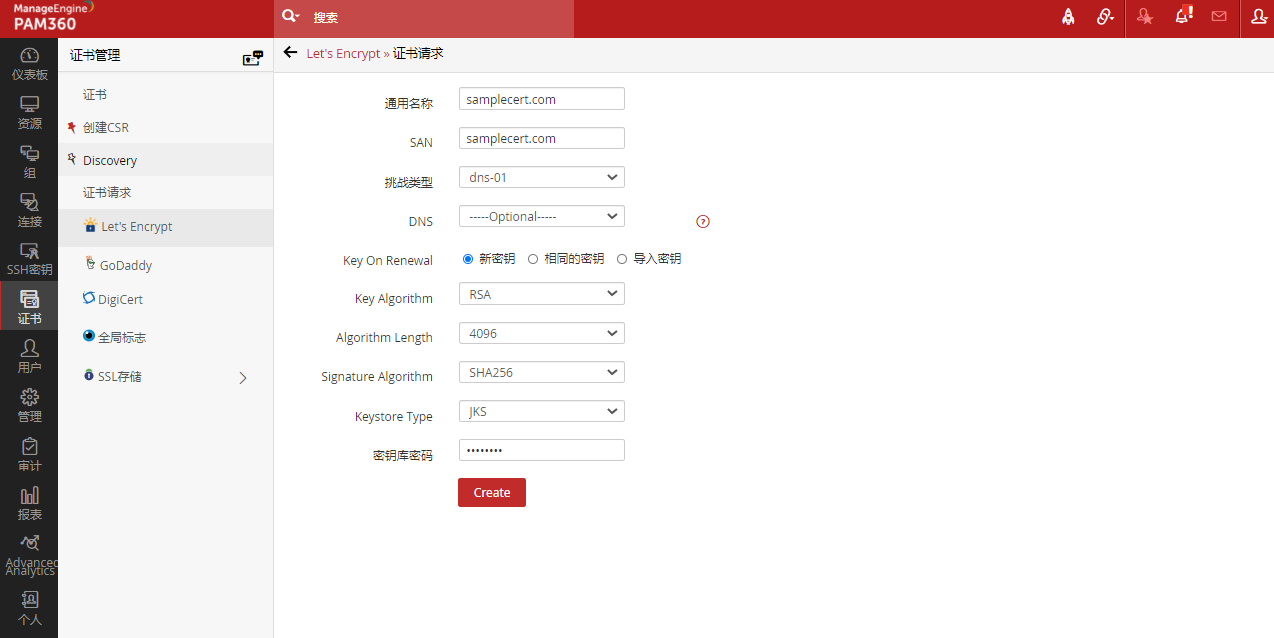The width and height of the screenshot is (1274, 638).
Task: Click the SAN input field
Action: point(542,138)
